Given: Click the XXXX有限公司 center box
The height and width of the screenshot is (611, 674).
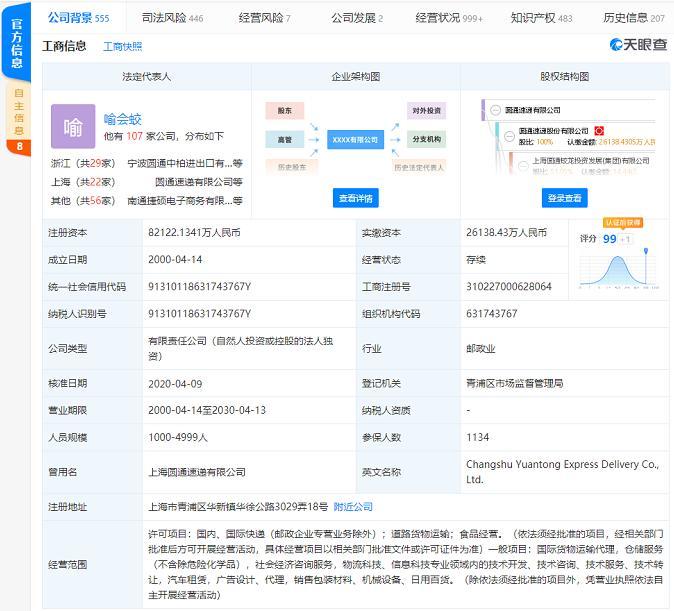Looking at the screenshot, I should click(x=355, y=140).
